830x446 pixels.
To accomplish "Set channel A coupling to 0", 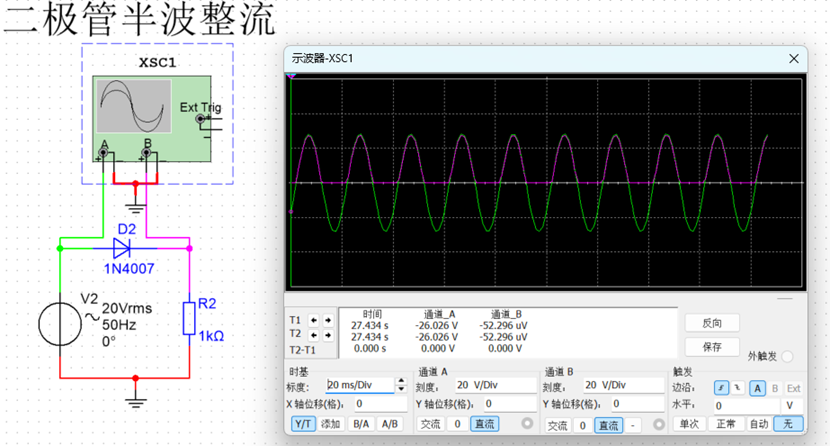I will (x=457, y=424).
